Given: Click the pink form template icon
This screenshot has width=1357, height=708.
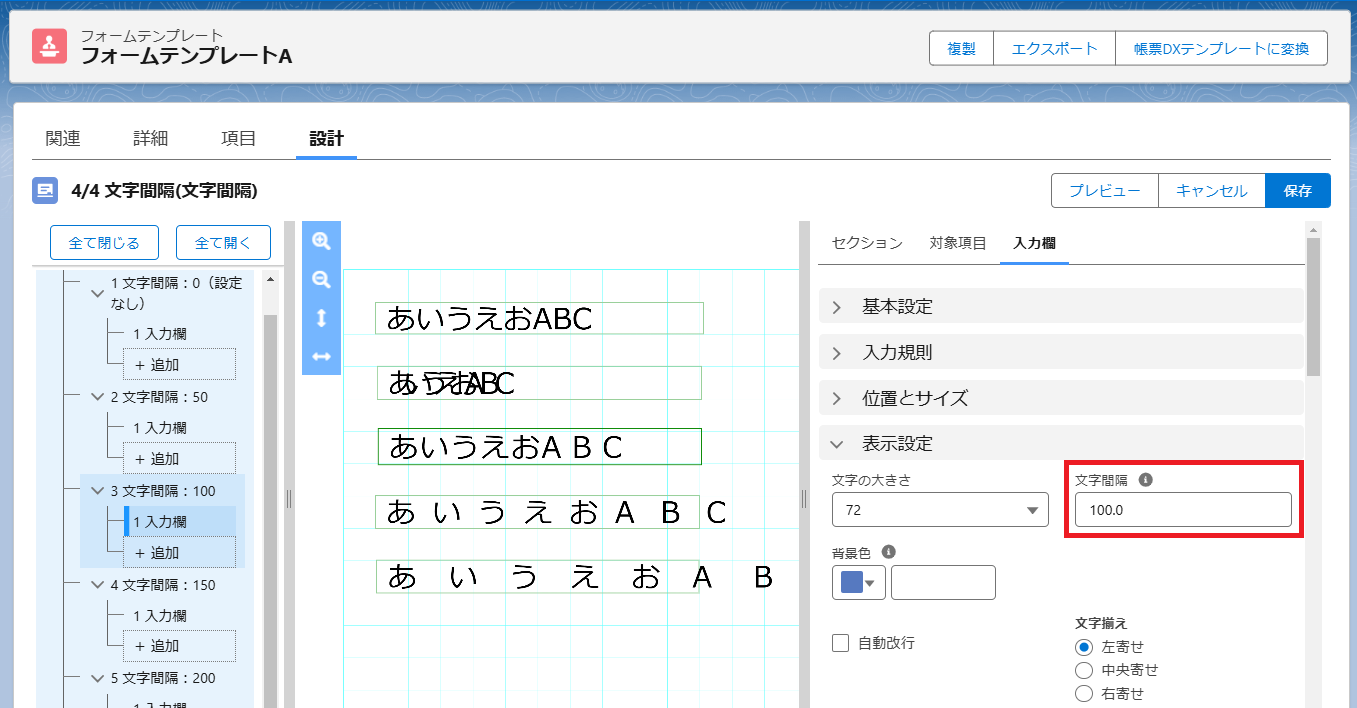Looking at the screenshot, I should click(x=49, y=46).
